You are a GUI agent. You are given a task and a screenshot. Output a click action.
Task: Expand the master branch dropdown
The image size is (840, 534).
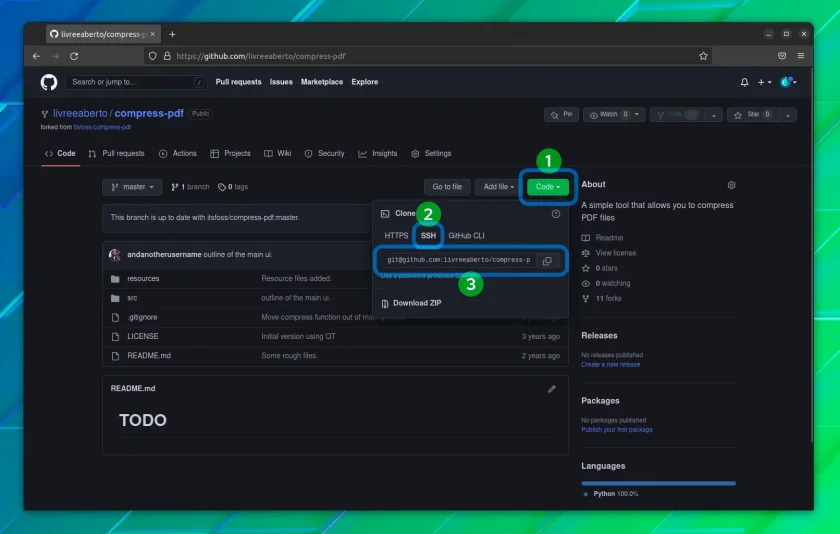tap(132, 187)
